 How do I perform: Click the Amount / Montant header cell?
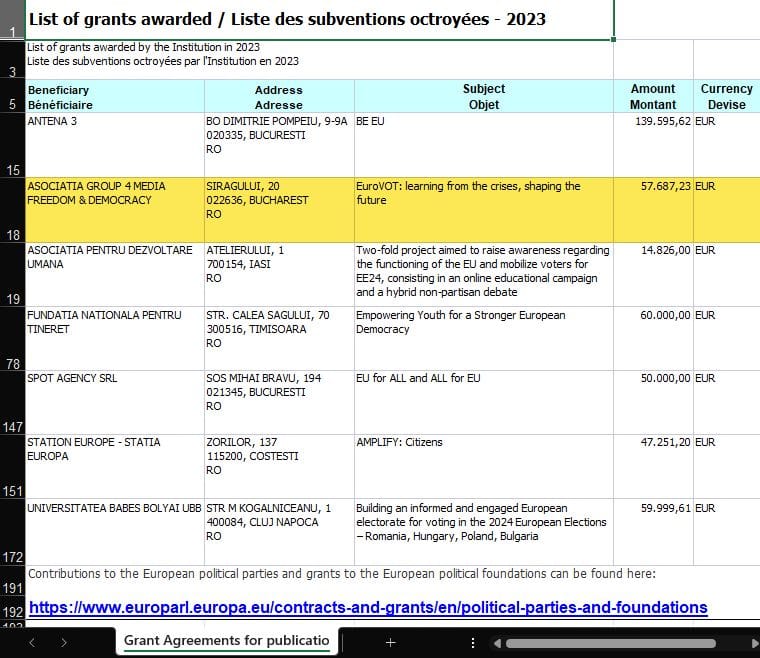pyautogui.click(x=653, y=96)
